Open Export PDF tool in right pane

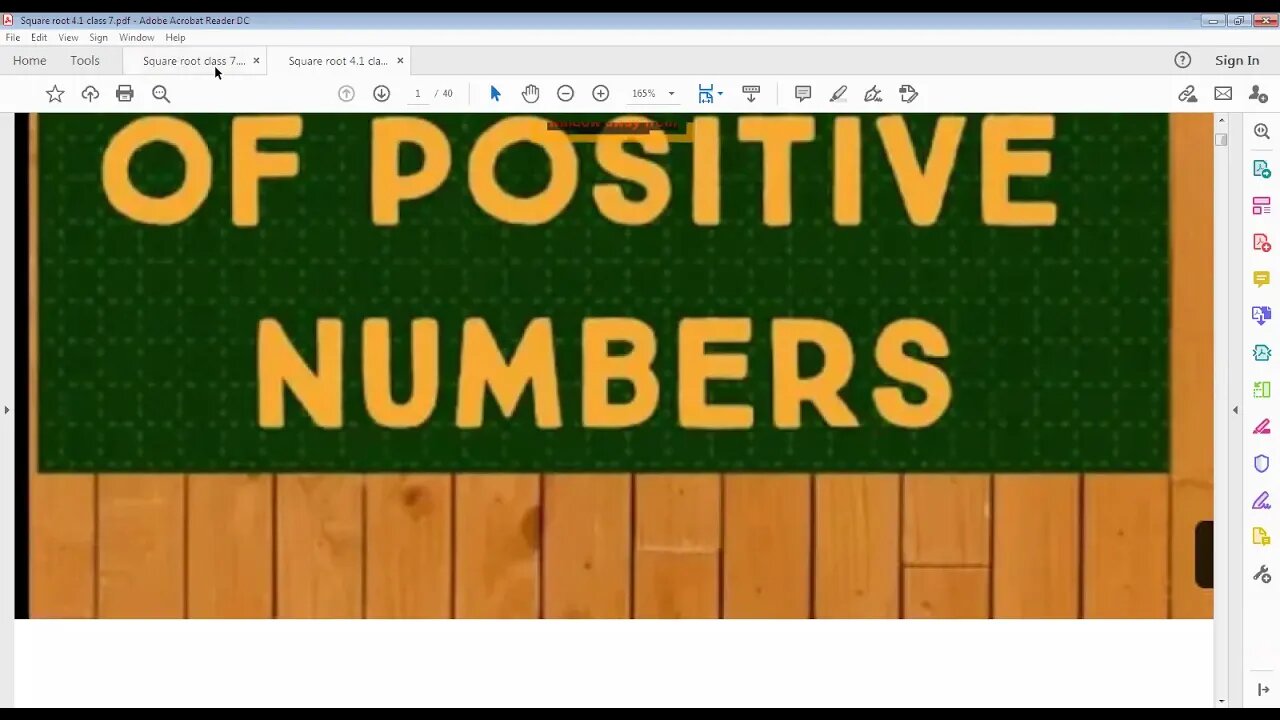click(x=1262, y=169)
